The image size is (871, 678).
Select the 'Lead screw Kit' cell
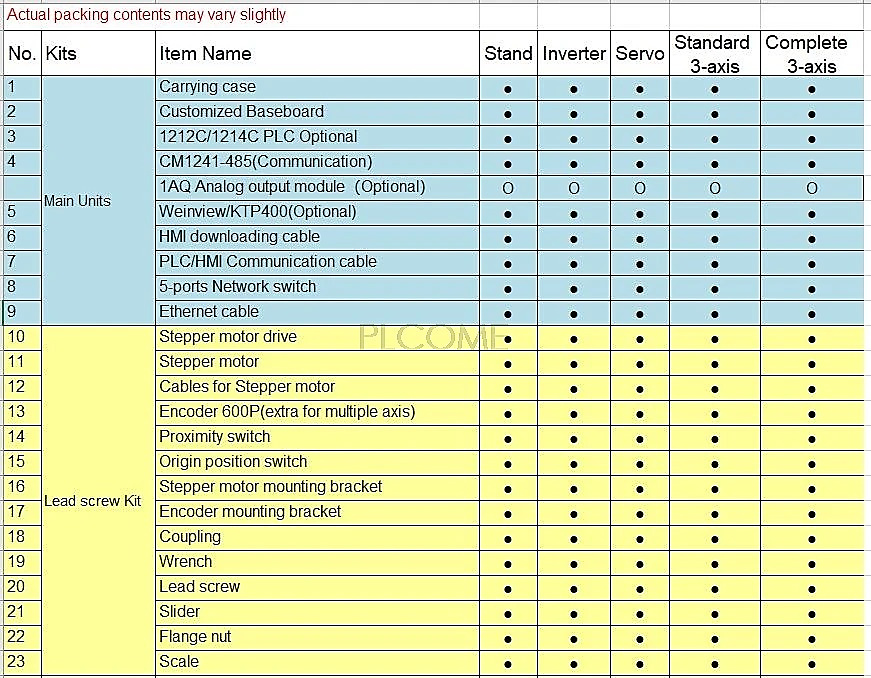pyautogui.click(x=98, y=501)
